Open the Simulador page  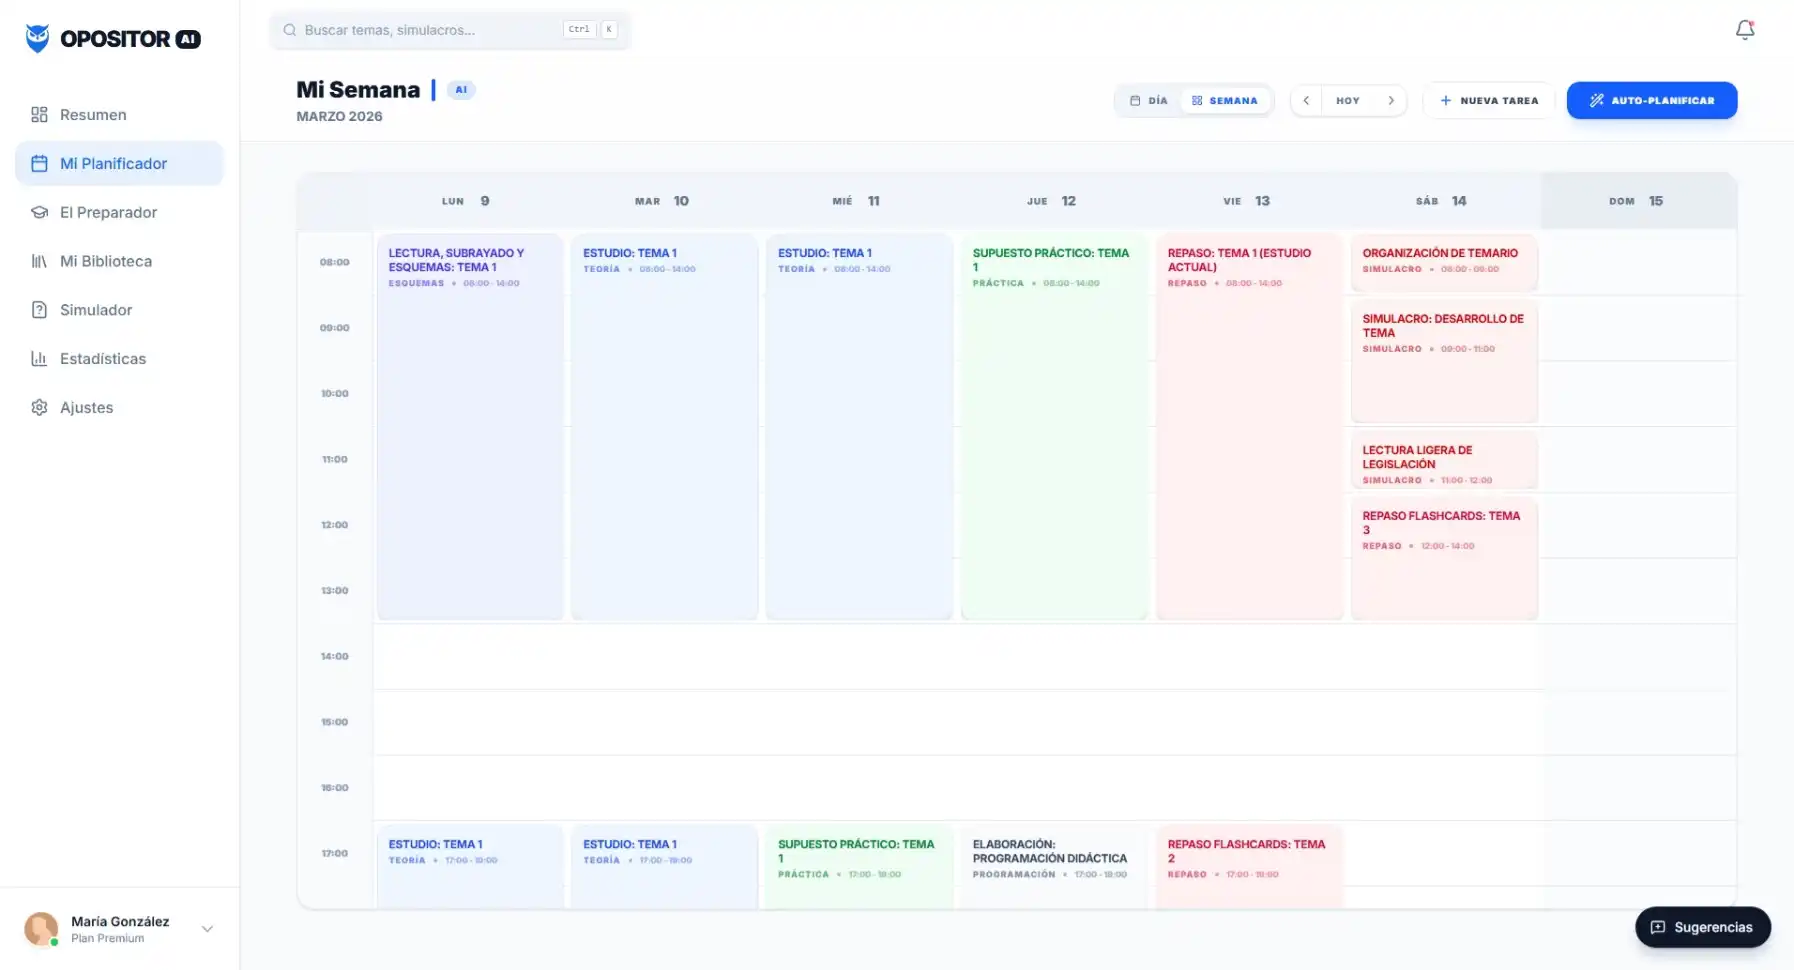pyautogui.click(x=95, y=310)
